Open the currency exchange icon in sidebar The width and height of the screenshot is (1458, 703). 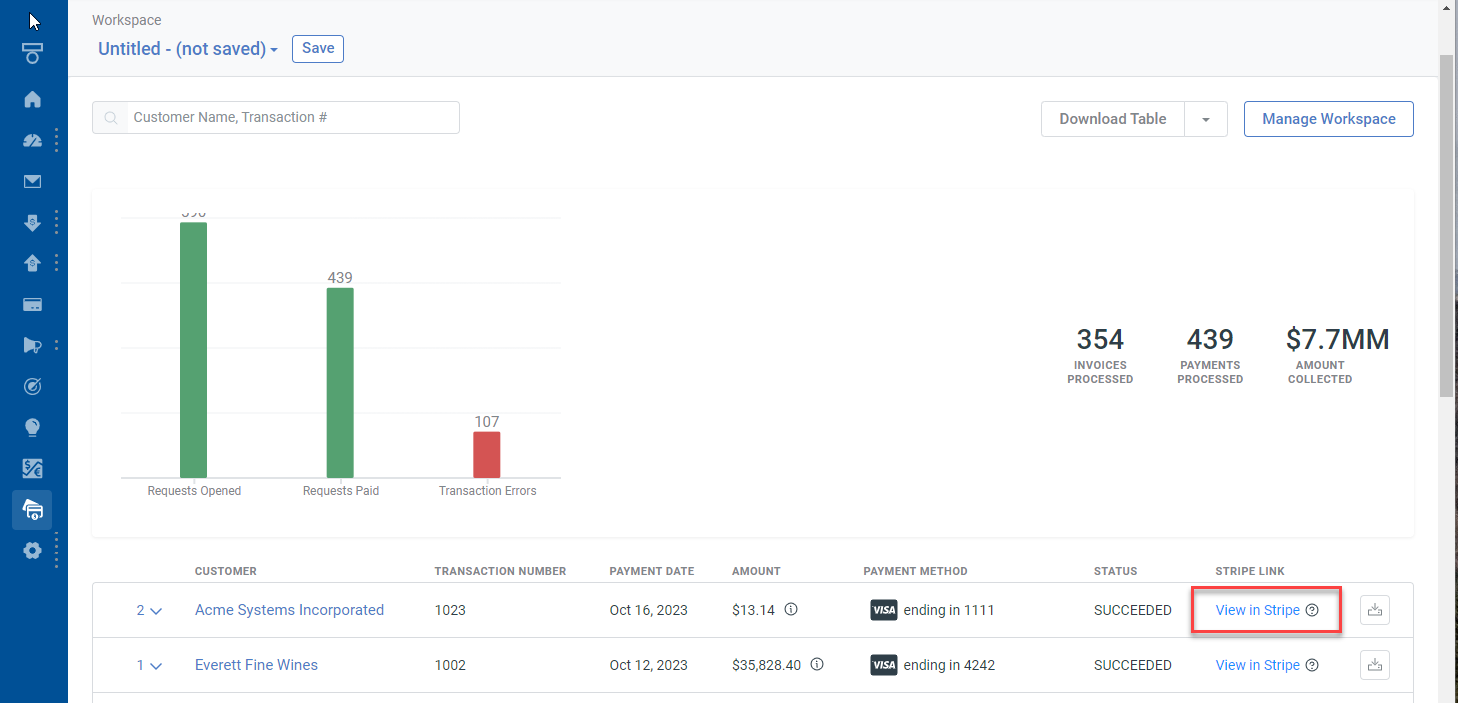pos(32,468)
